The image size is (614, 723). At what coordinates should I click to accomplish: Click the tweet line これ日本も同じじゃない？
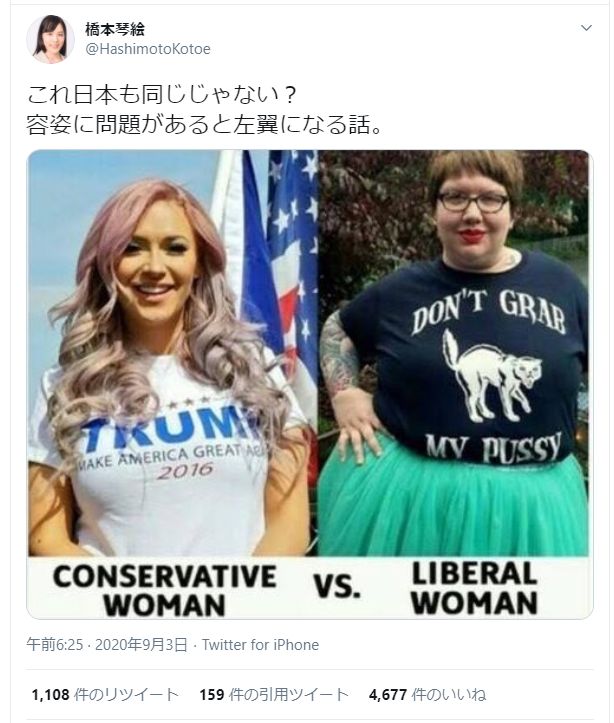[x=162, y=95]
